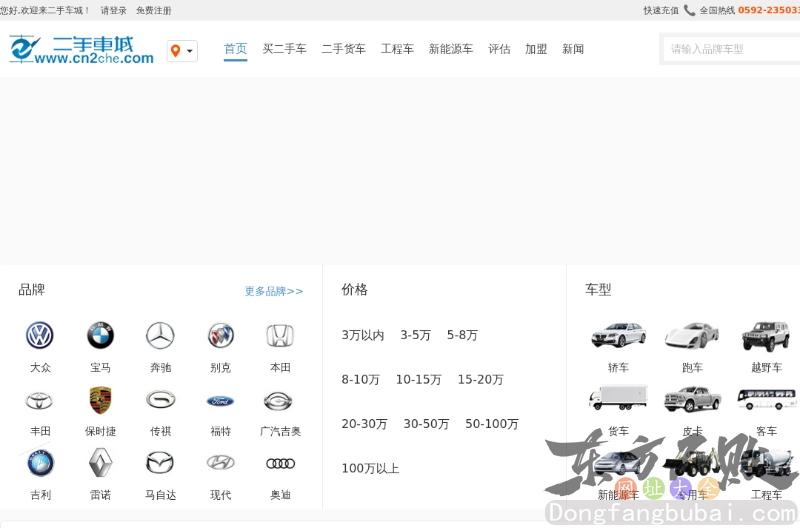Click the 请登录 login link
This screenshot has height=528, width=800.
113,10
